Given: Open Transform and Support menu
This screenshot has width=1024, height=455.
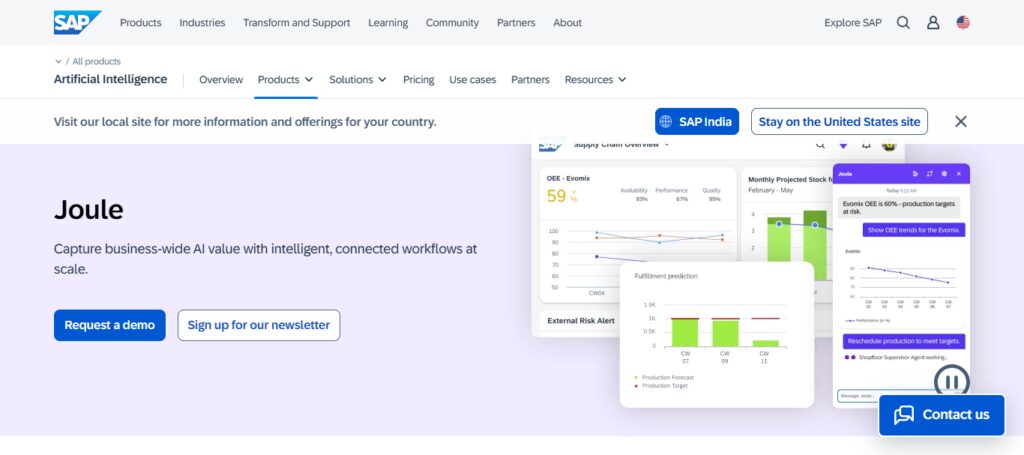Looking at the screenshot, I should pyautogui.click(x=296, y=23).
